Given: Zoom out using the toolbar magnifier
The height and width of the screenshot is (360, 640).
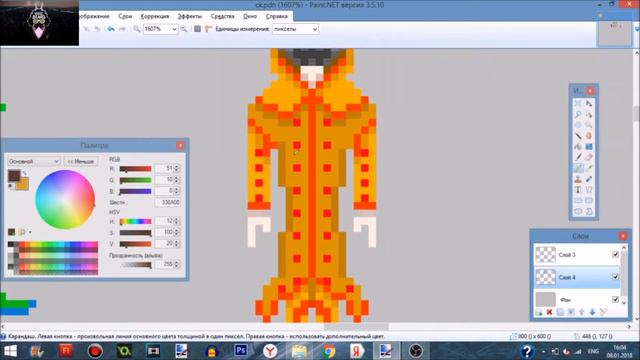Looking at the screenshot, I should pyautogui.click(x=136, y=29).
